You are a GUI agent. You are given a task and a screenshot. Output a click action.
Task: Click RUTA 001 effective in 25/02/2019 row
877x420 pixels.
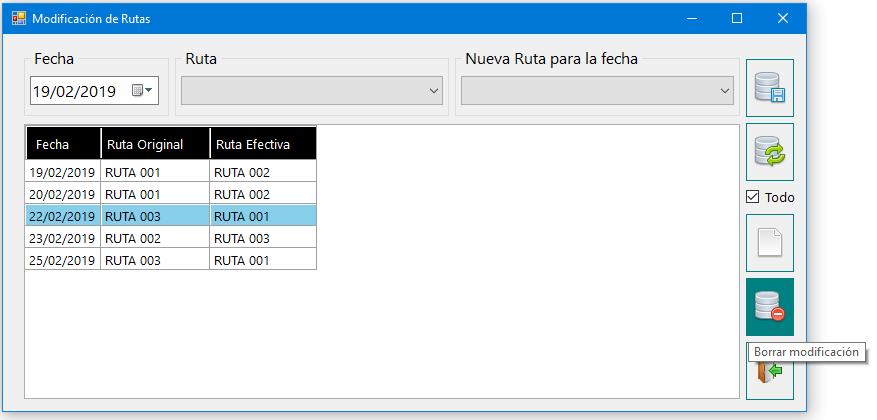click(x=263, y=260)
